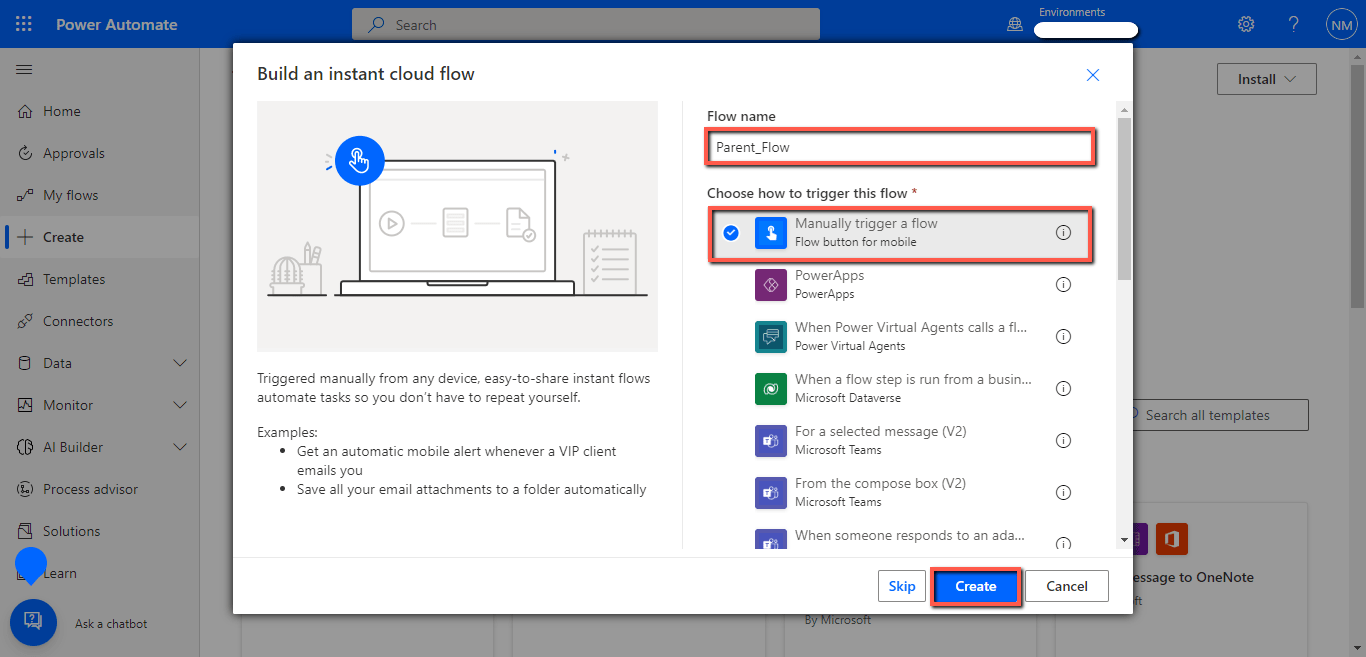
Task: Click the trigger list scrollbar down arrow
Action: [x=1124, y=540]
